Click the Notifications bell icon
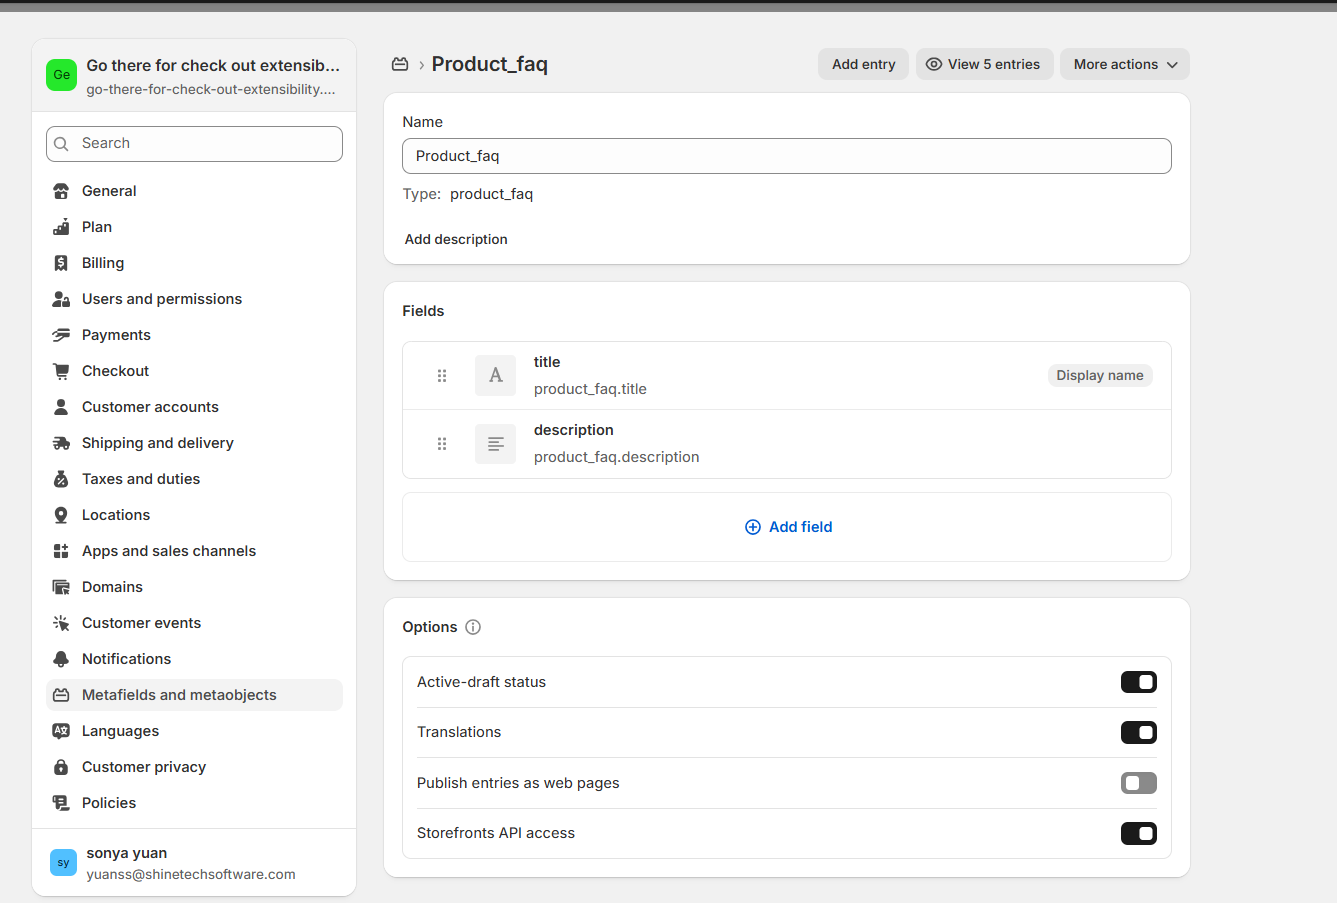Screen dimensions: 1337x903 tap(61, 659)
